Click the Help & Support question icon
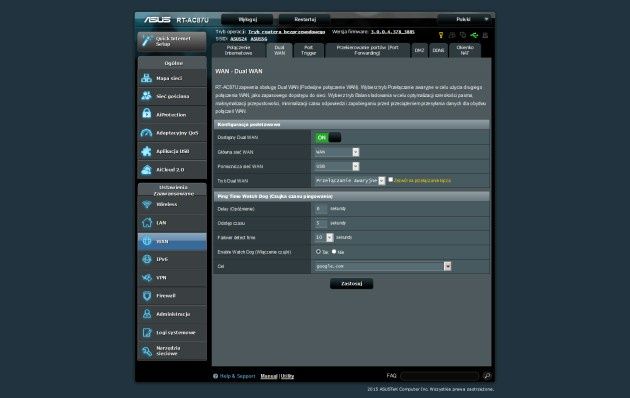This screenshot has width=630, height=398. [x=216, y=376]
